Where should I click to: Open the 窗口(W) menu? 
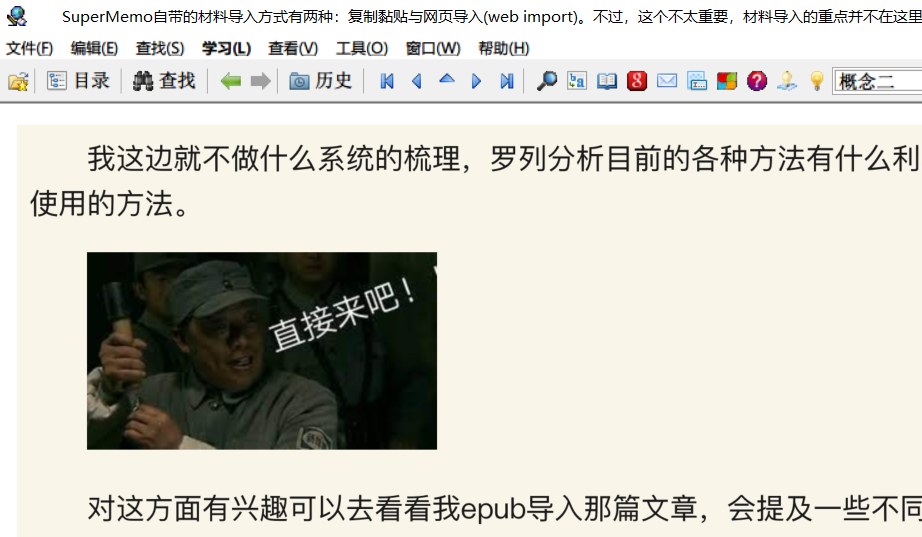click(x=433, y=48)
